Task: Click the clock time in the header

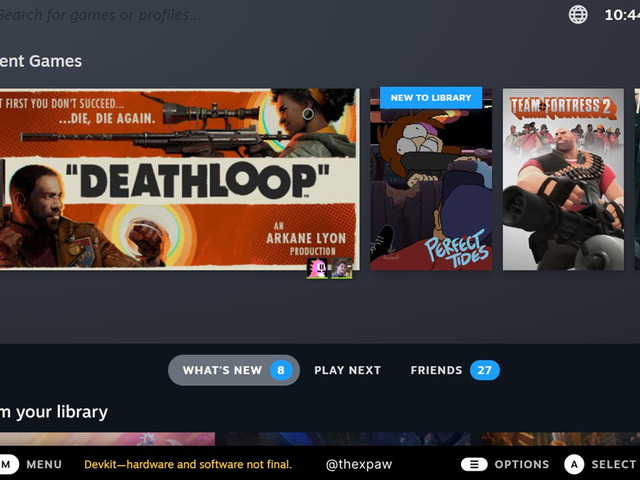Action: click(x=621, y=15)
